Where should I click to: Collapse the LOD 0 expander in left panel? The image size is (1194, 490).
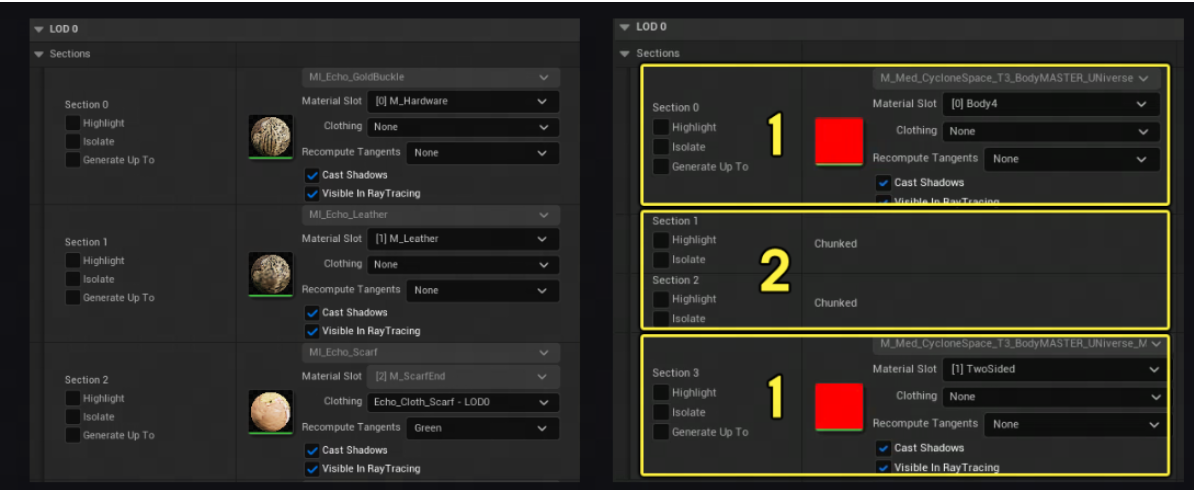tap(39, 29)
